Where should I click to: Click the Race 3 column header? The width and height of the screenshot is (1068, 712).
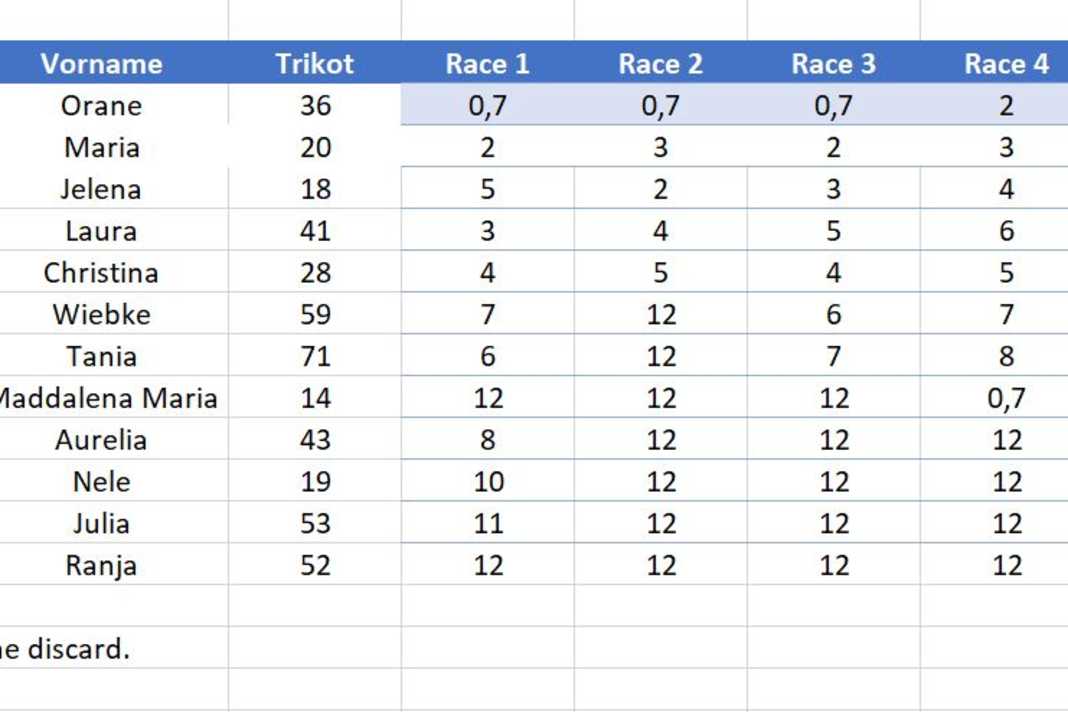(833, 64)
